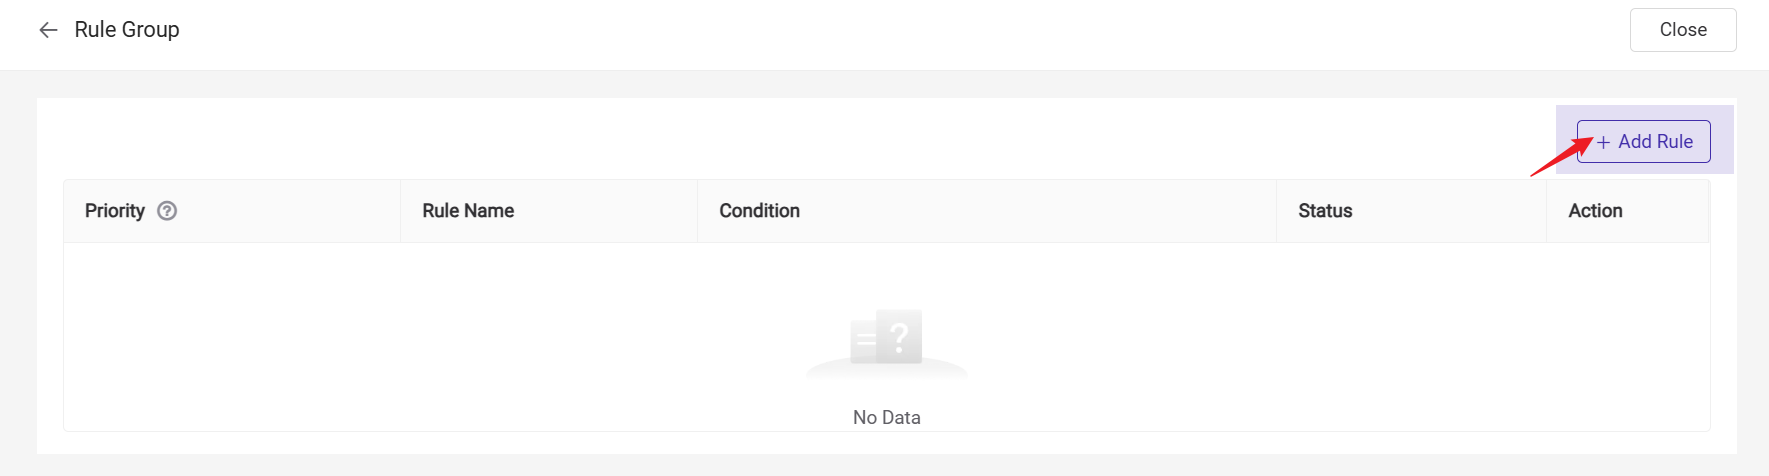Click the Action column header

click(x=1595, y=211)
